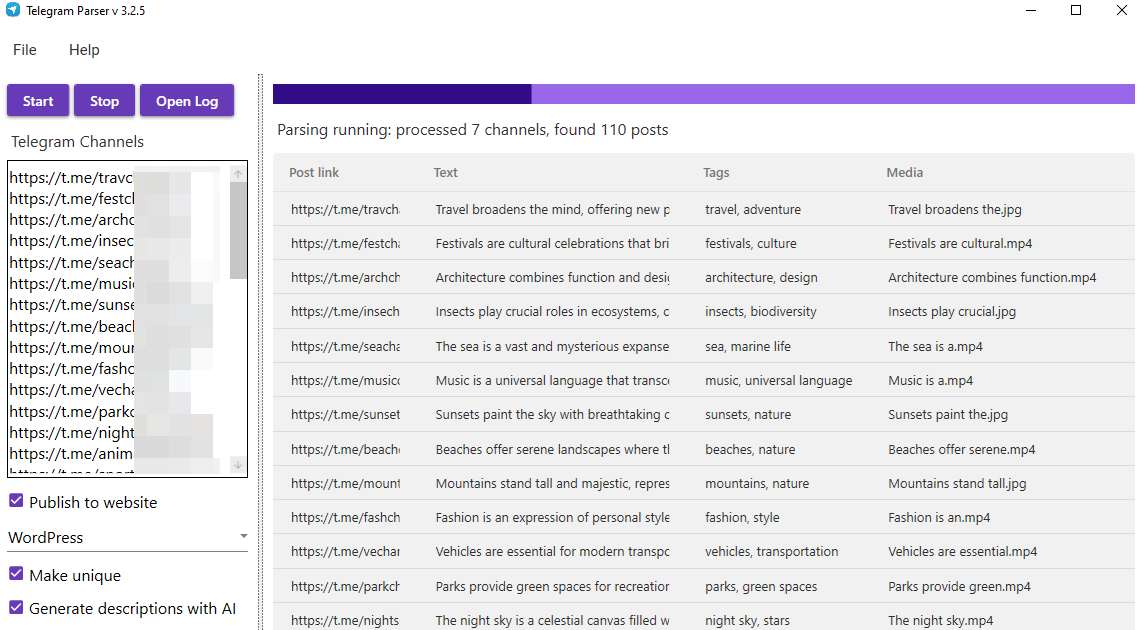1143x630 pixels.
Task: Select the 'travel, adventure' tags cell
Action: pyautogui.click(x=753, y=209)
